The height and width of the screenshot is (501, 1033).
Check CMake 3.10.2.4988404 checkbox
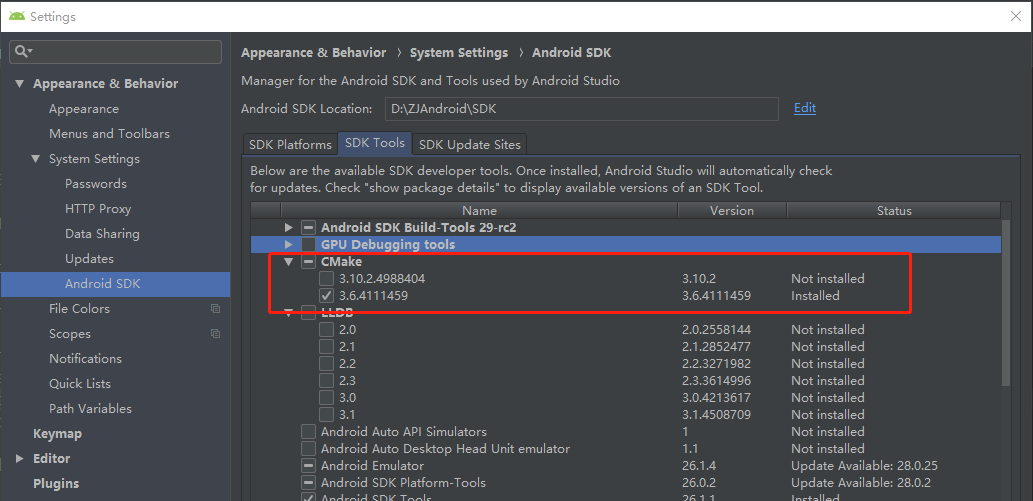326,279
